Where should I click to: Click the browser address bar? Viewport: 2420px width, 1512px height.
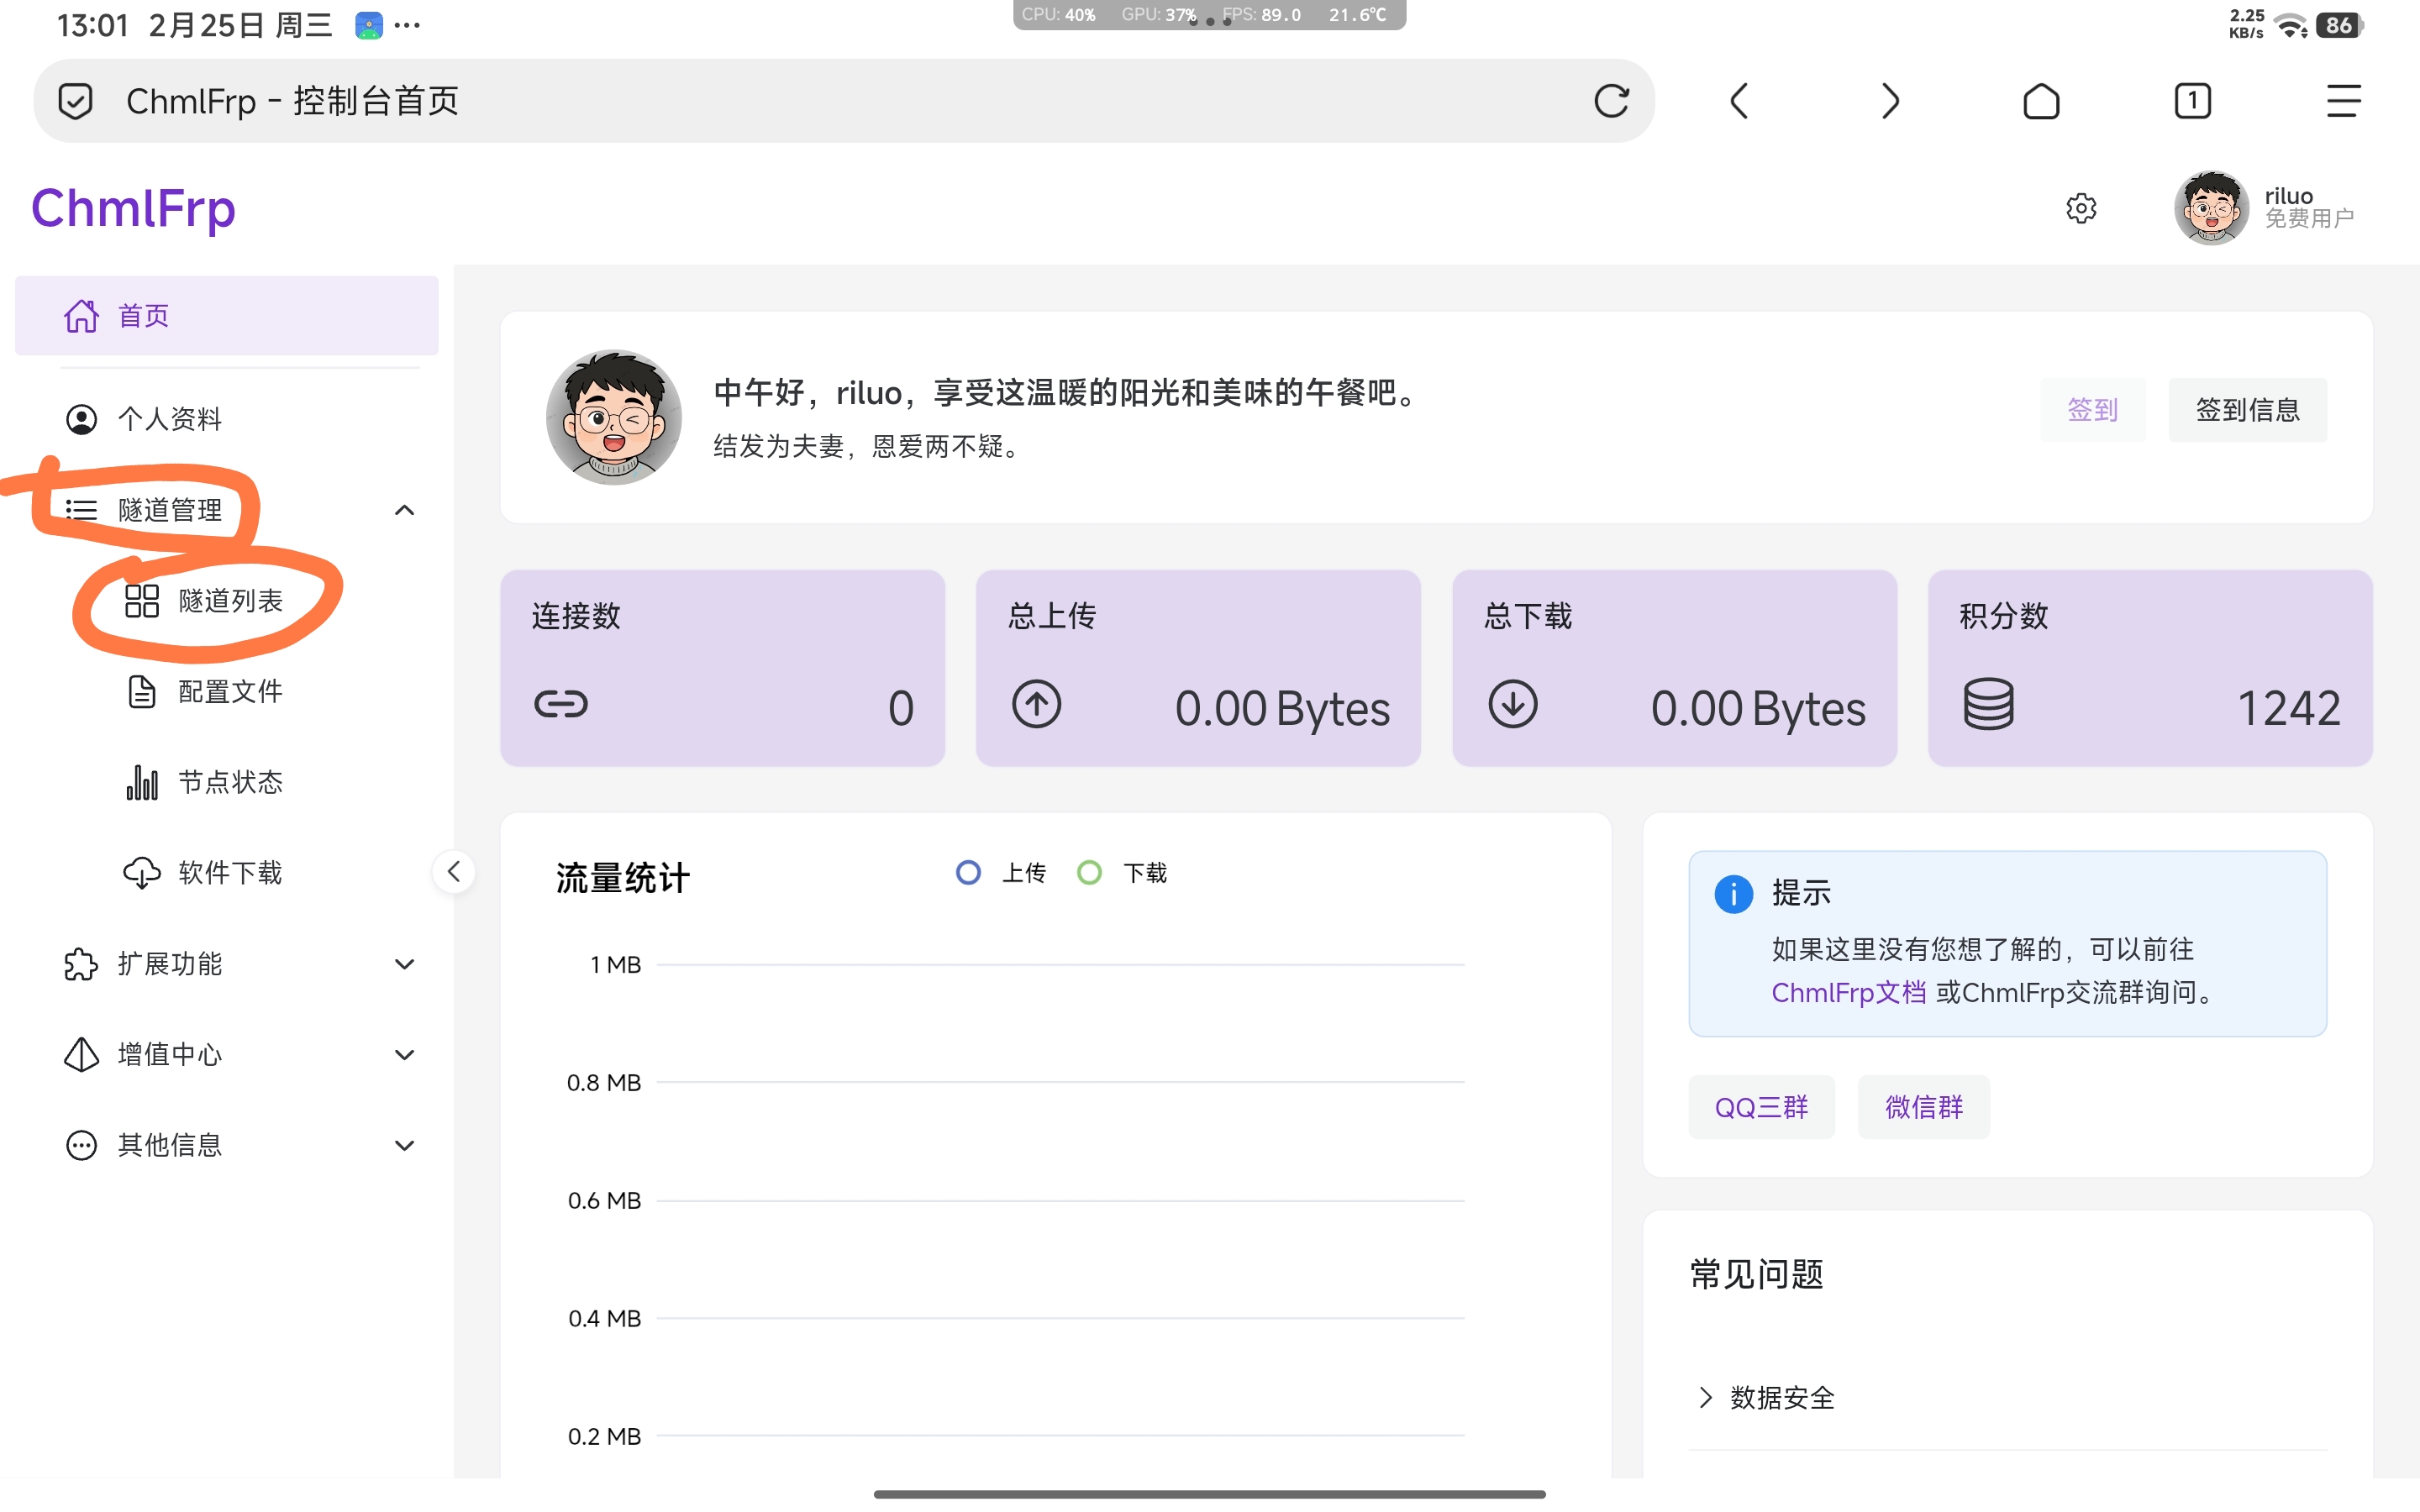[800, 101]
